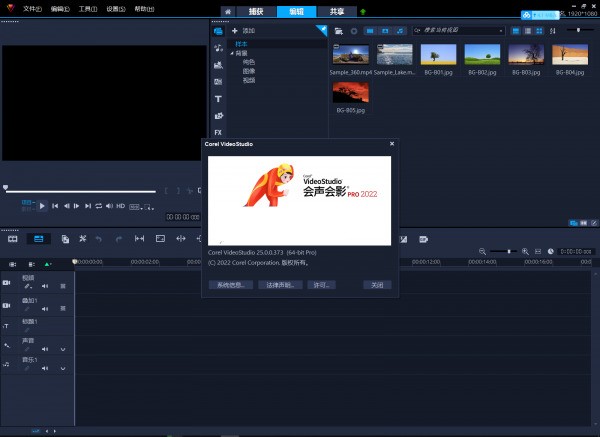600x437 pixels.
Task: Open the Title (T) library panel
Action: (x=218, y=98)
